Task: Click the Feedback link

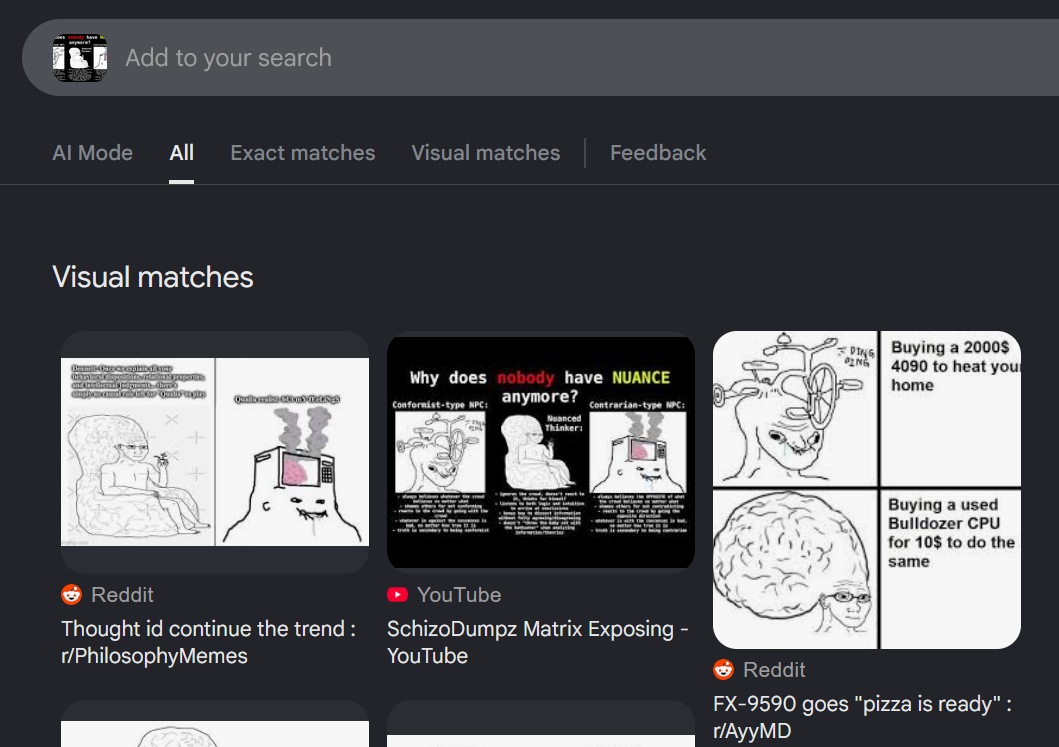Action: pos(658,153)
